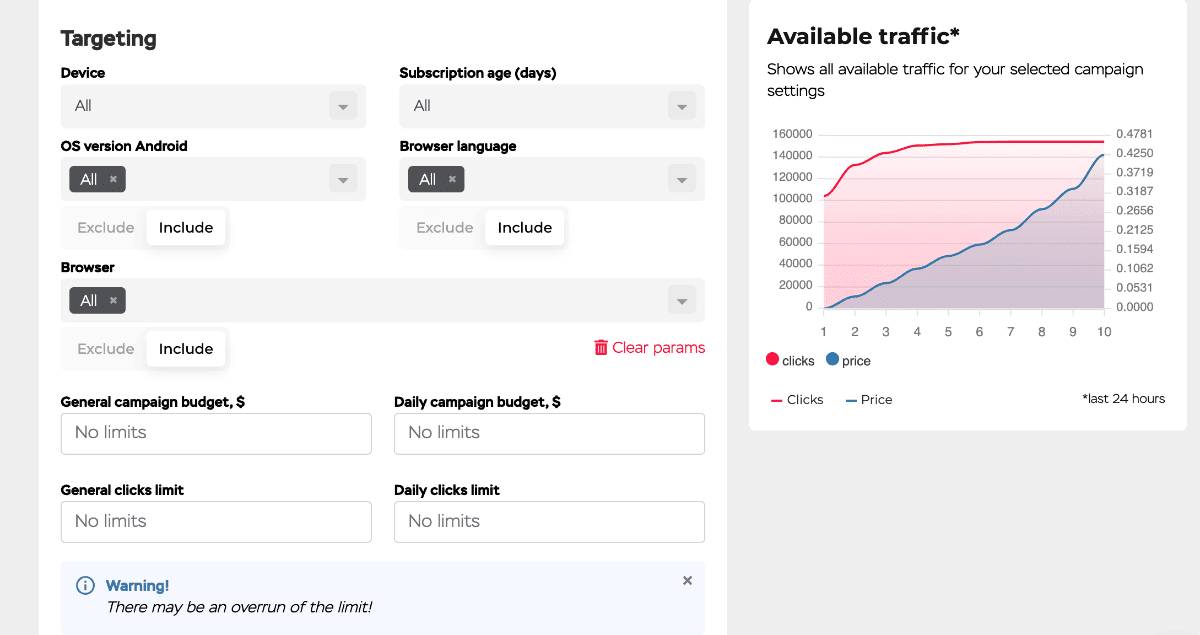The width and height of the screenshot is (1200, 635).
Task: Remove the 'All' tag in OS version Android
Action: coord(114,180)
